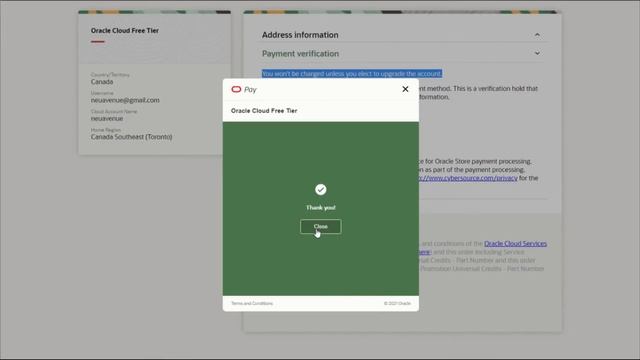Click the Oracle Cloud Free Tier sidebar title
This screenshot has width=640, height=360.
click(x=125, y=31)
